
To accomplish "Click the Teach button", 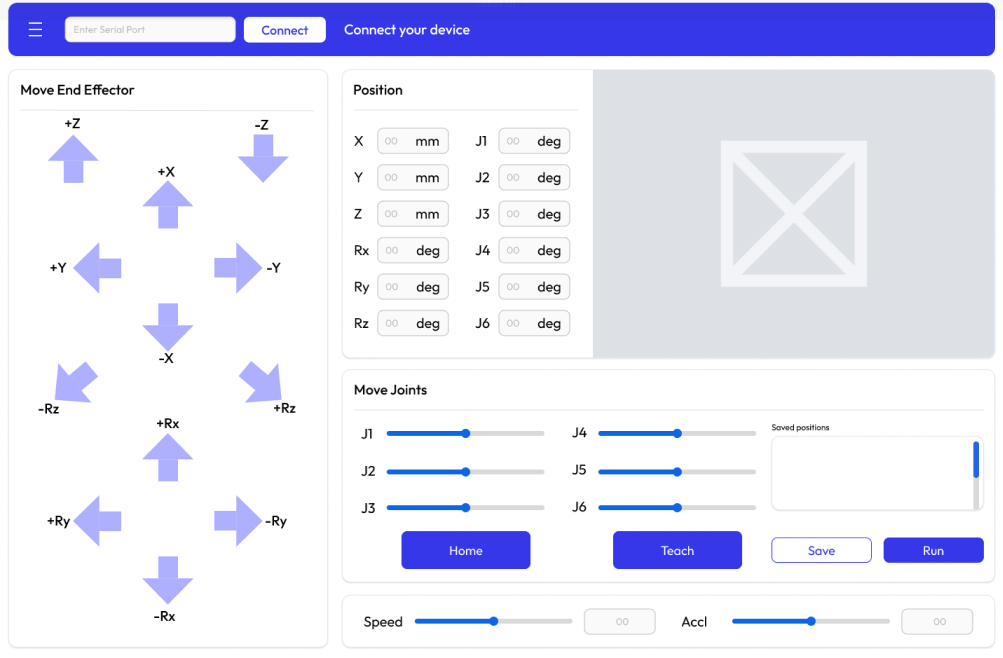I will pos(677,550).
